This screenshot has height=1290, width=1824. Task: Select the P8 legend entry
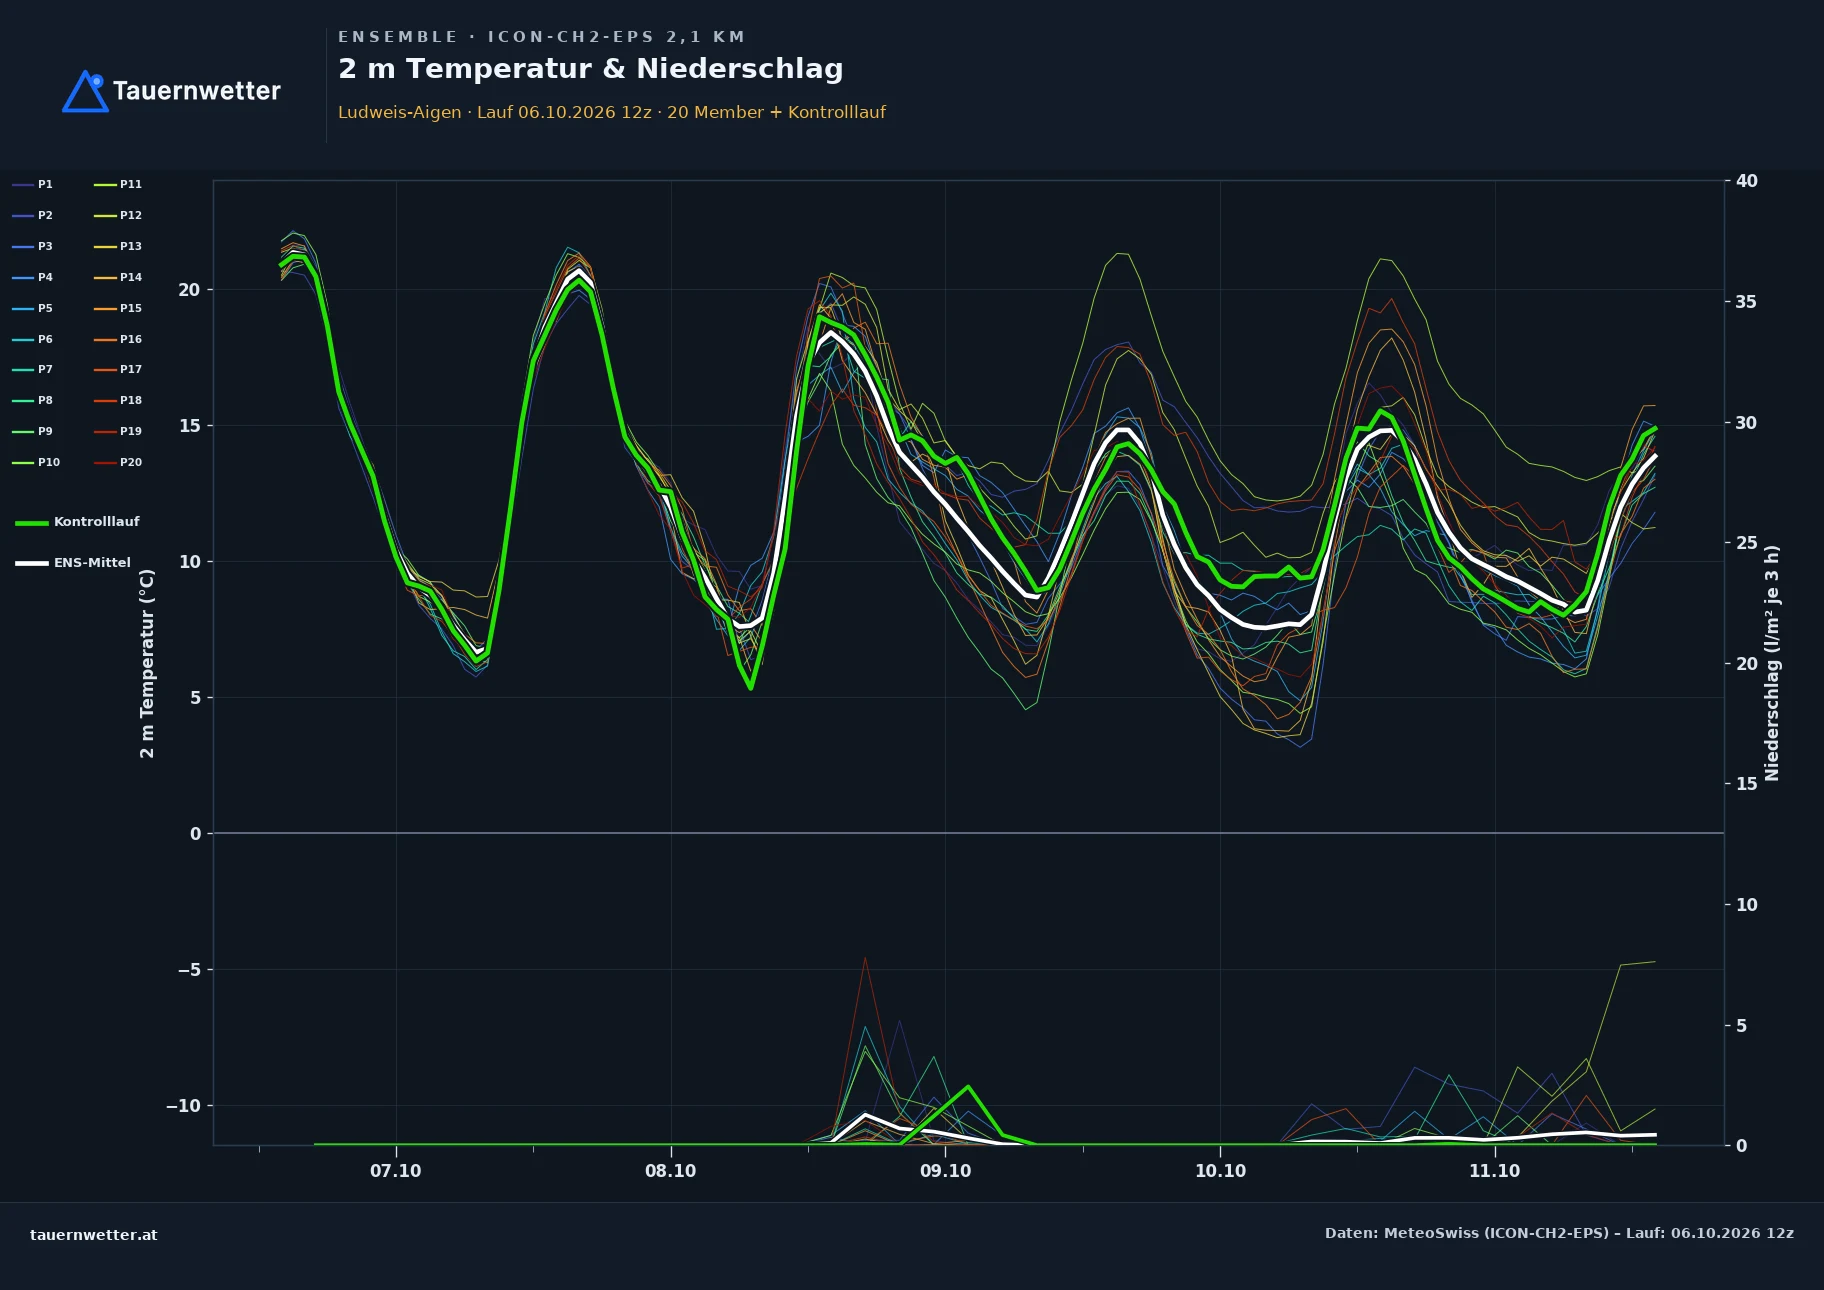[x=33, y=400]
